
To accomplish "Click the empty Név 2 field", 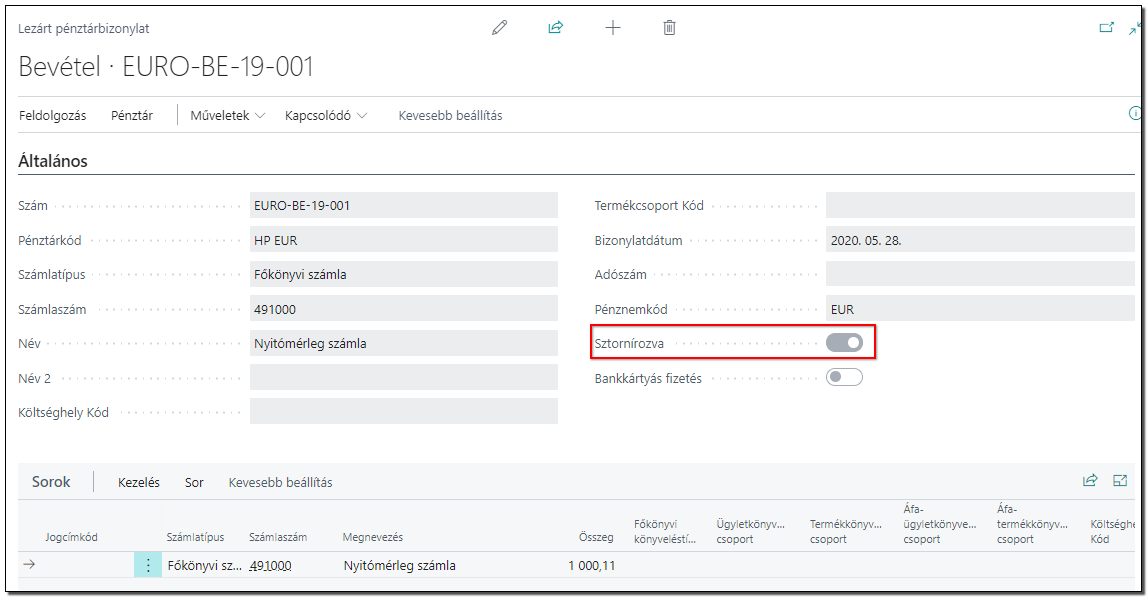I will tap(403, 378).
